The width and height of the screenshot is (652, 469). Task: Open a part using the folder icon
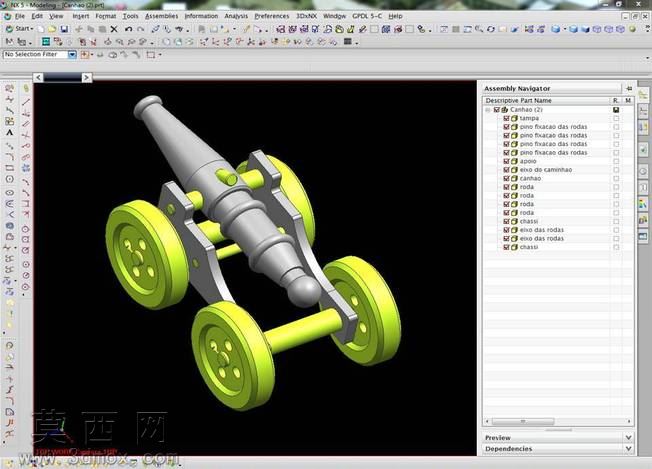pos(52,29)
